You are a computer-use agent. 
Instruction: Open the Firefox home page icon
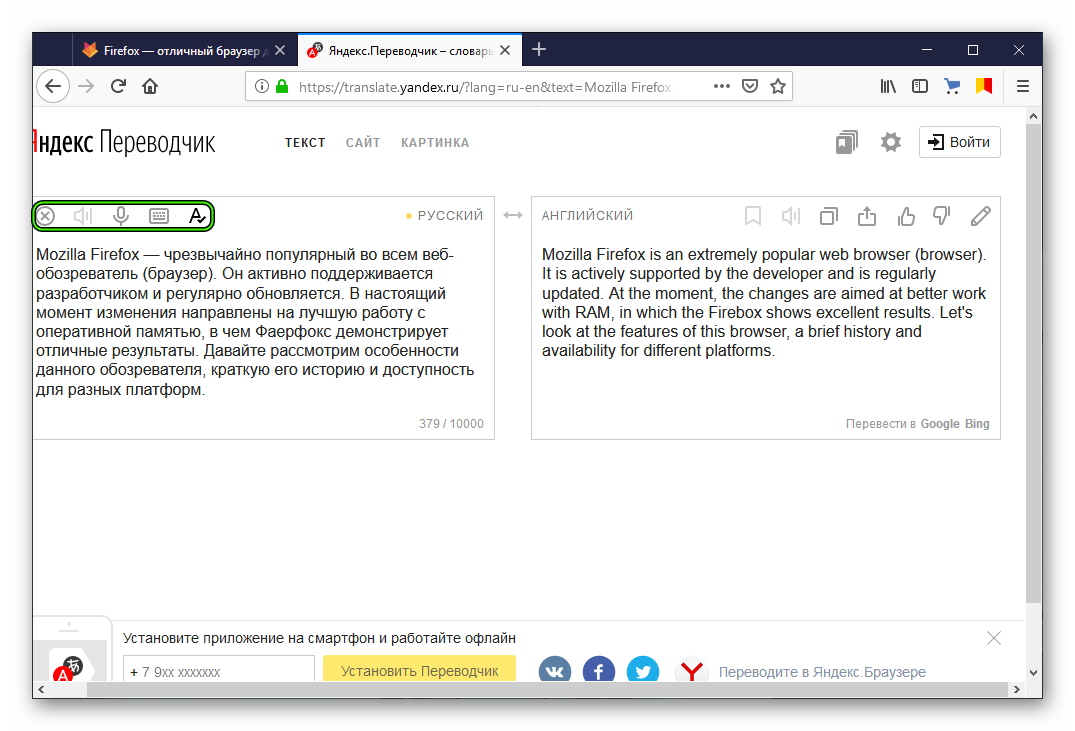[x=150, y=86]
